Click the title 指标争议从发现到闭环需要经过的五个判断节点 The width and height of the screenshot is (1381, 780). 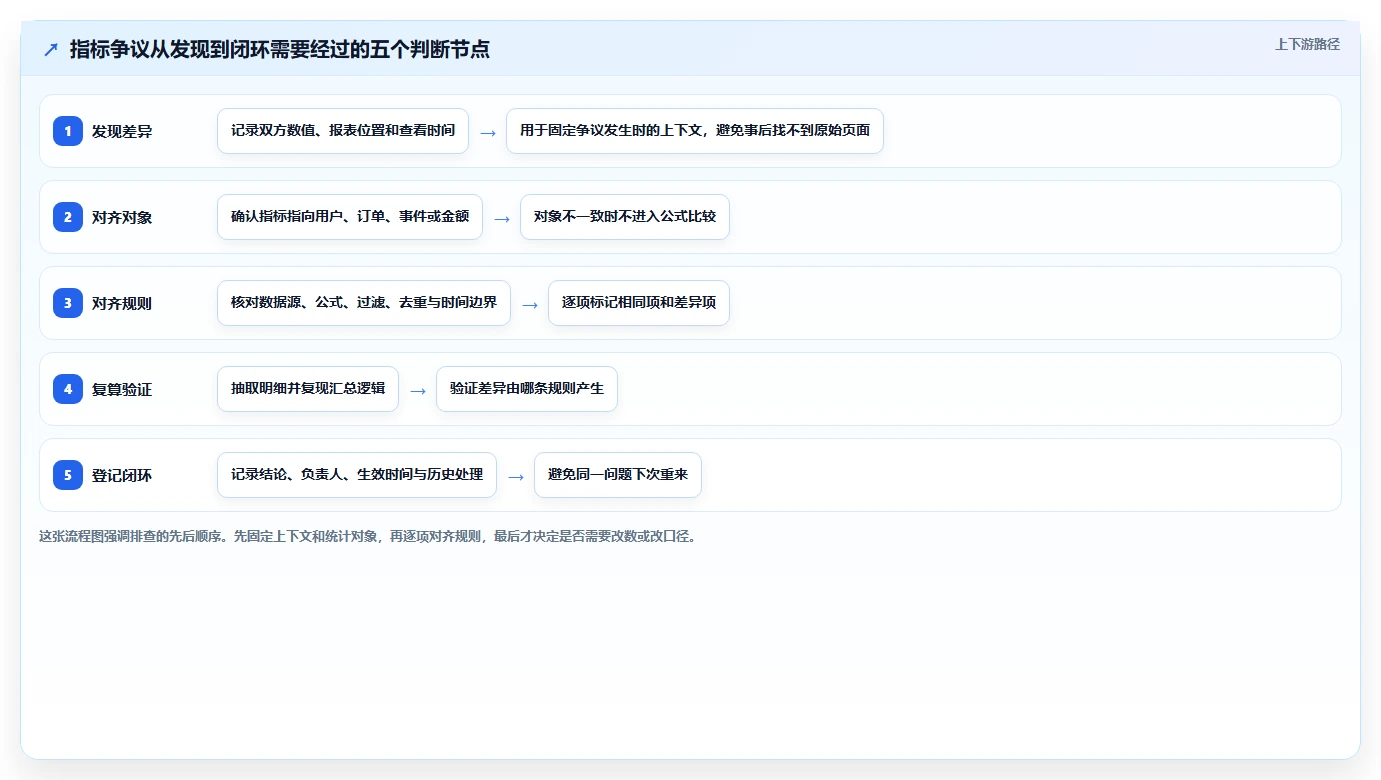coord(280,49)
